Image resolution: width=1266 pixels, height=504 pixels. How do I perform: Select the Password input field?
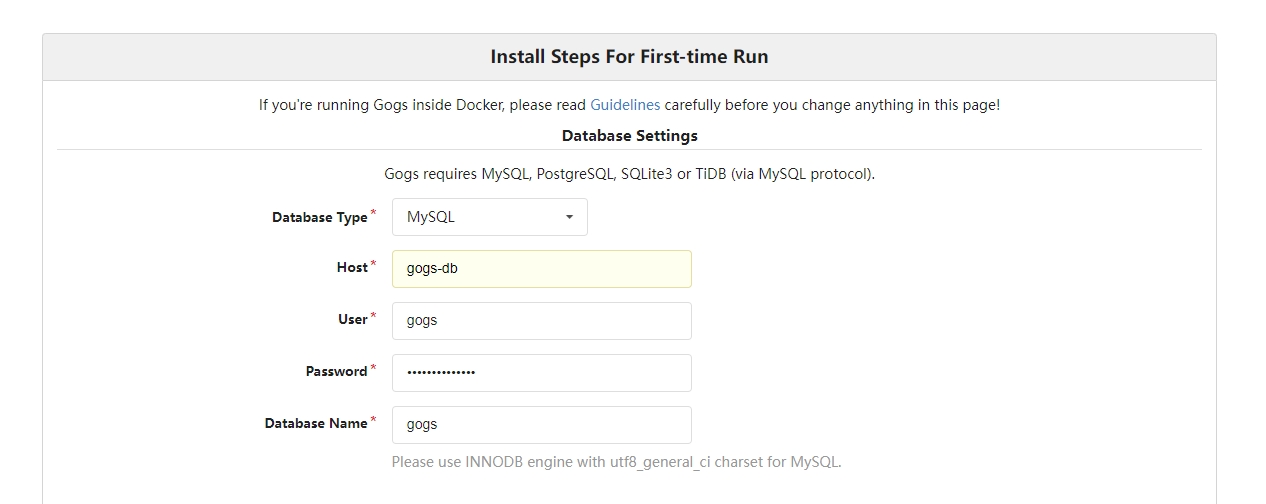pos(541,373)
